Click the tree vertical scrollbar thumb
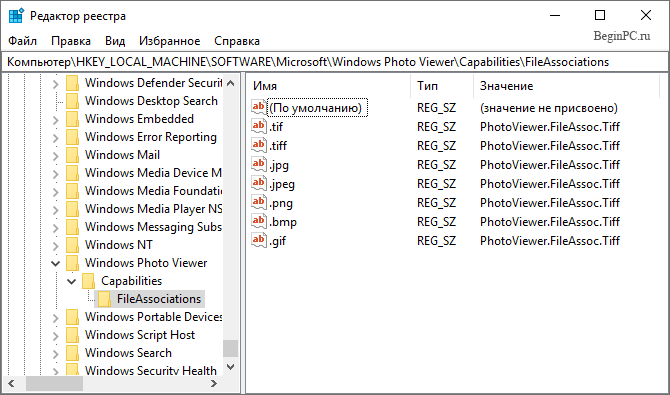Viewport: 670px width, 395px height. tap(231, 348)
